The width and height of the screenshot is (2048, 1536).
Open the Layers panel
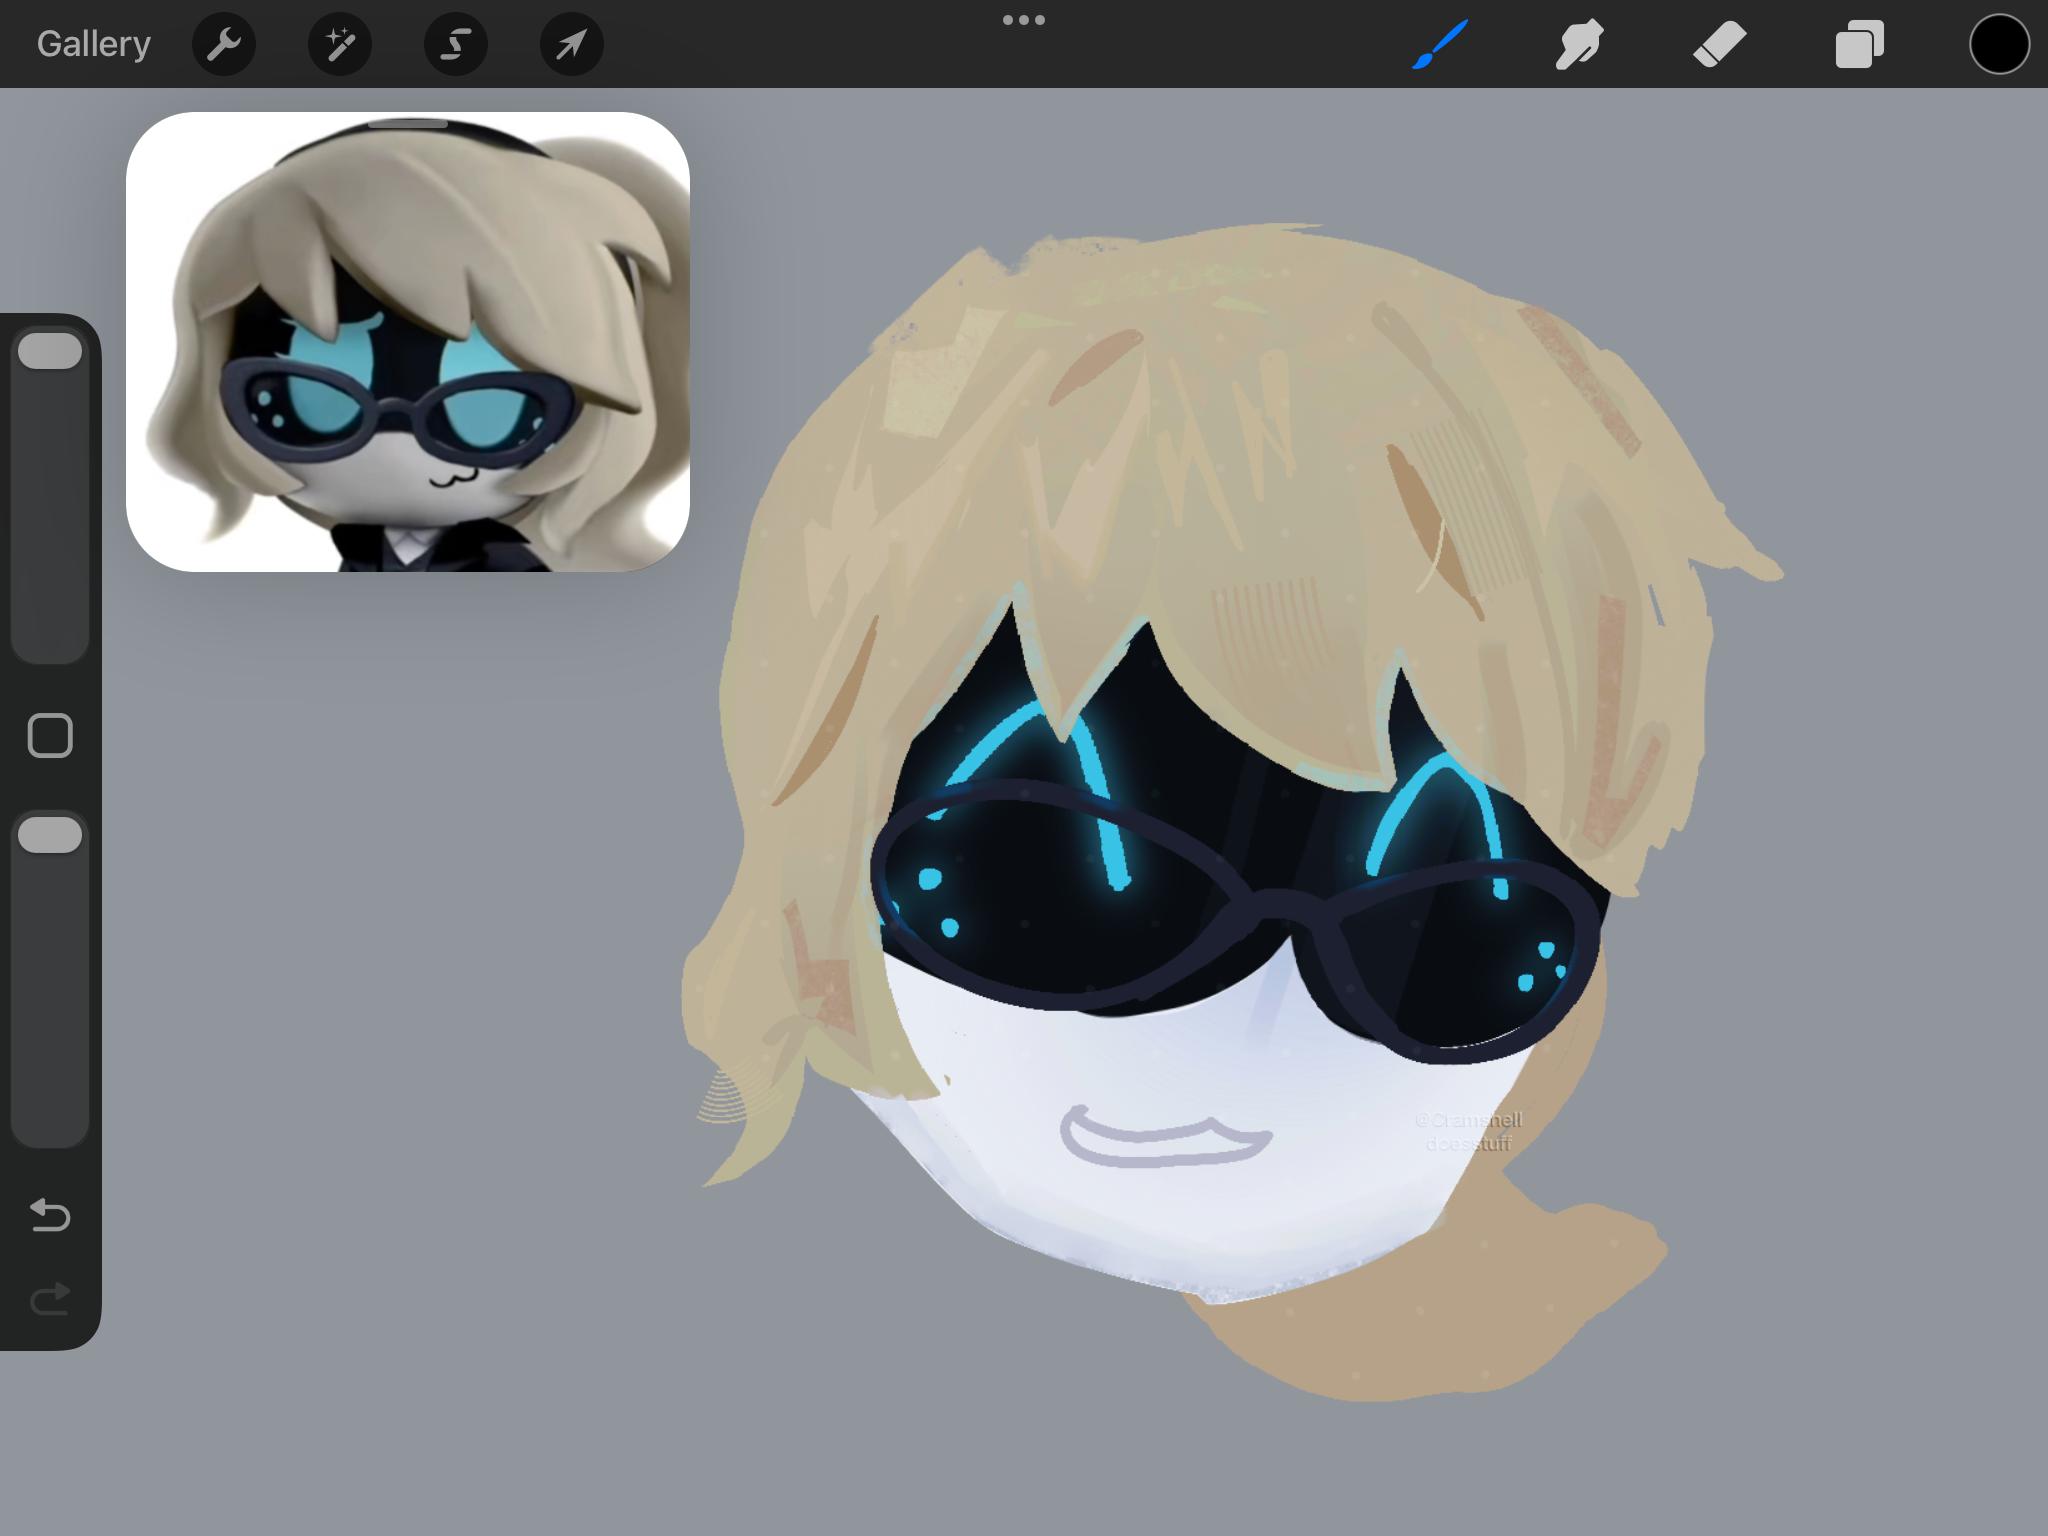coord(1859,44)
